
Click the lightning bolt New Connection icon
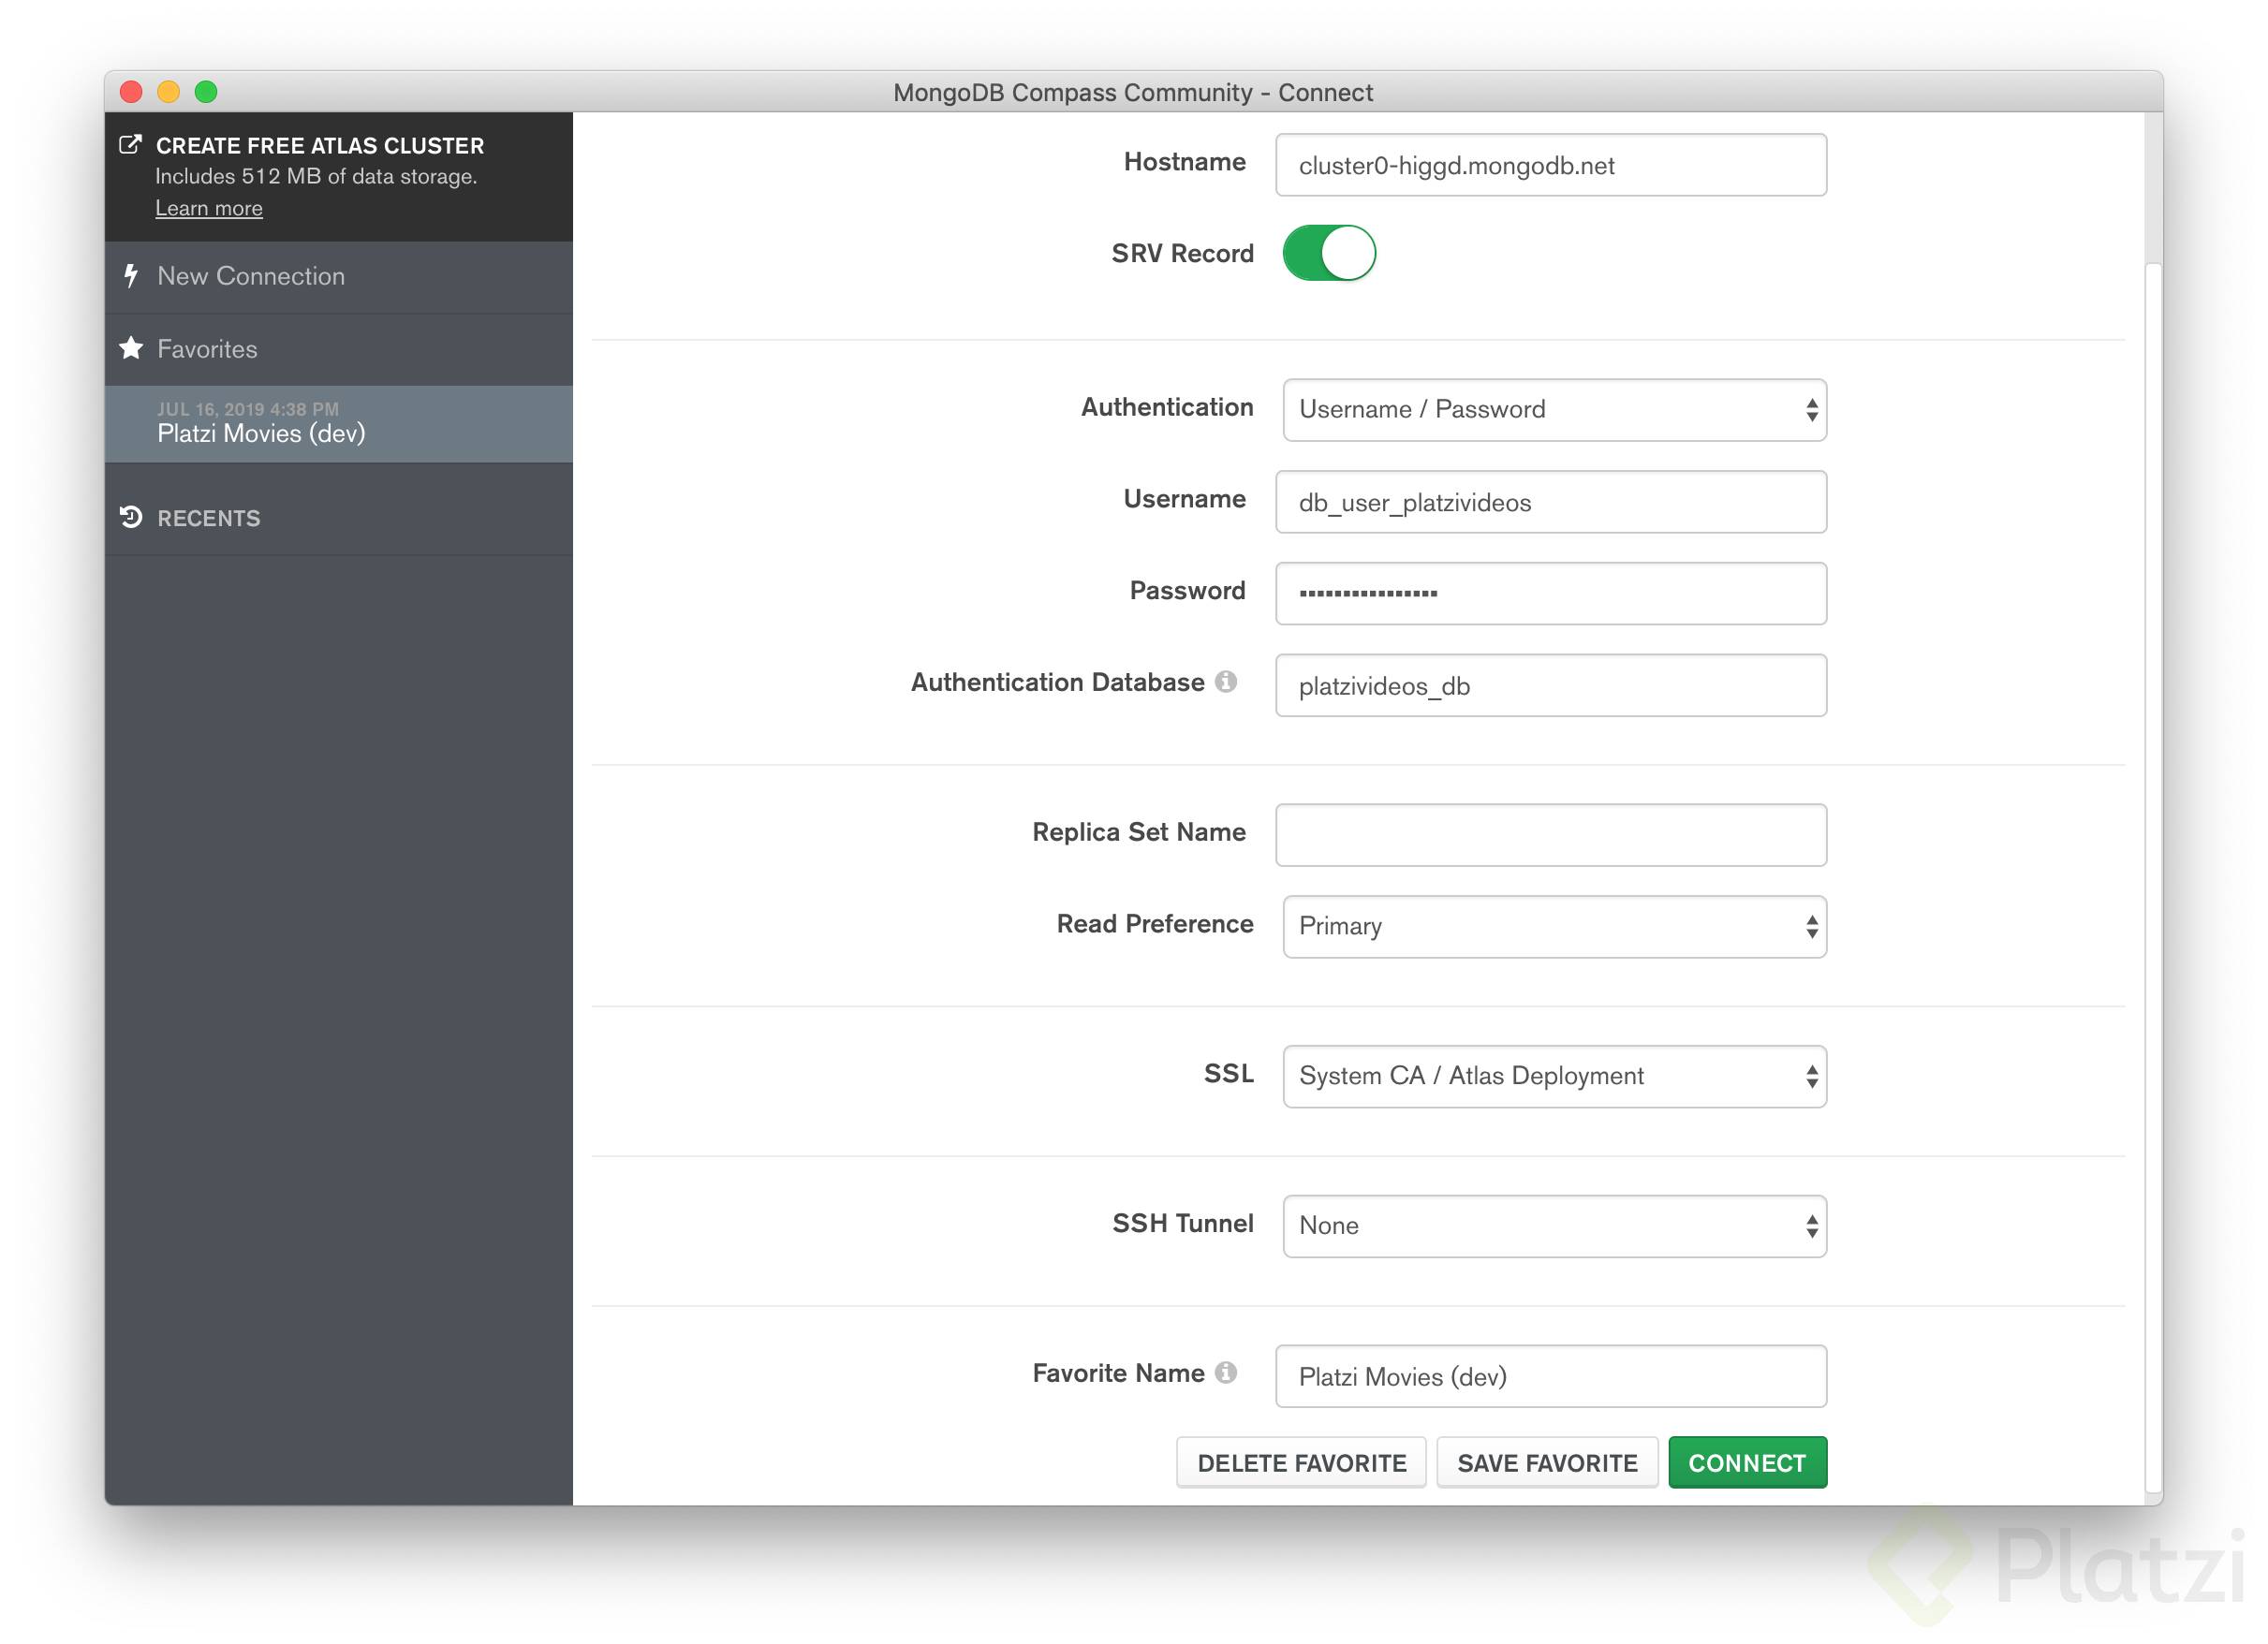[x=130, y=275]
